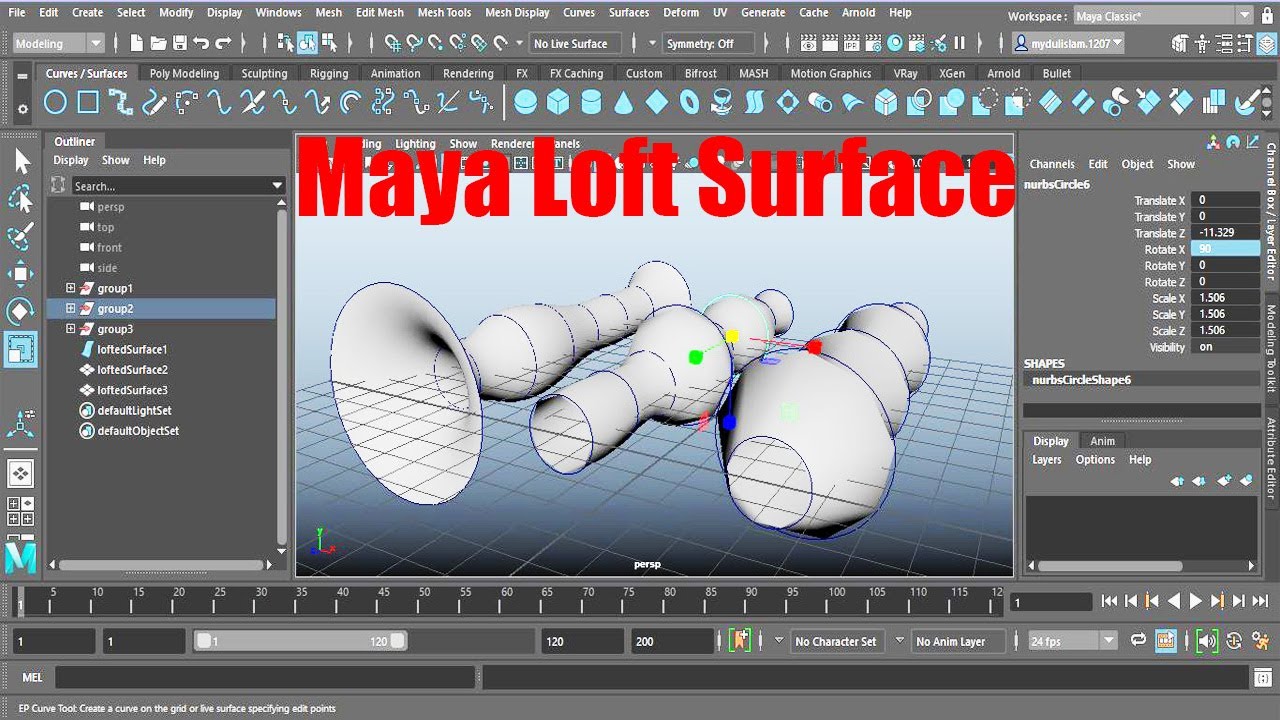Activate the Scale tool in the toolbox
Image resolution: width=1280 pixels, height=720 pixels.
21,349
